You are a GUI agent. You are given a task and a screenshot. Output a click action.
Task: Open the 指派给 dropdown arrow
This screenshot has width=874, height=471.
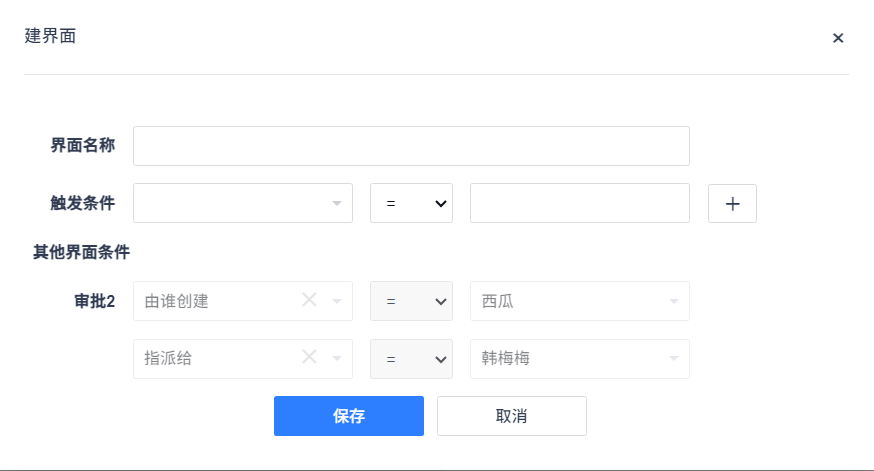point(337,358)
